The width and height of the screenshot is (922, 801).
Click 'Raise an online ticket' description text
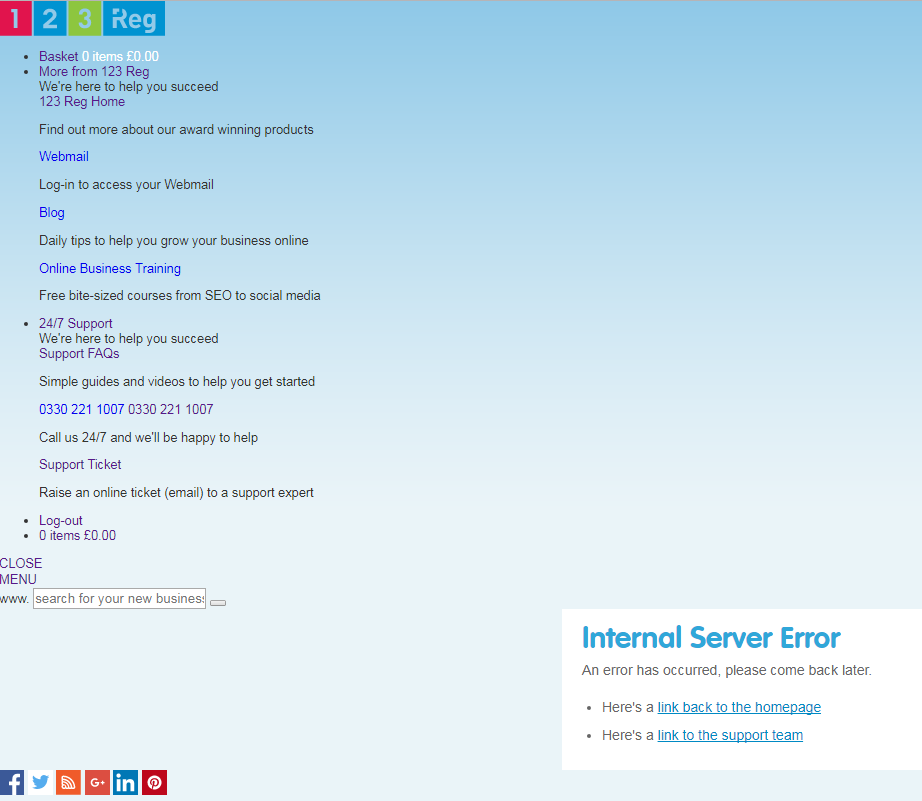click(176, 493)
